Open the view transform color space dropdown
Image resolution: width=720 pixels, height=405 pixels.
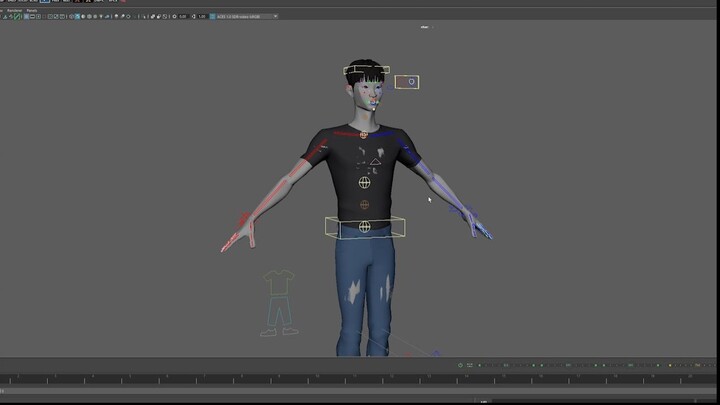tap(247, 17)
